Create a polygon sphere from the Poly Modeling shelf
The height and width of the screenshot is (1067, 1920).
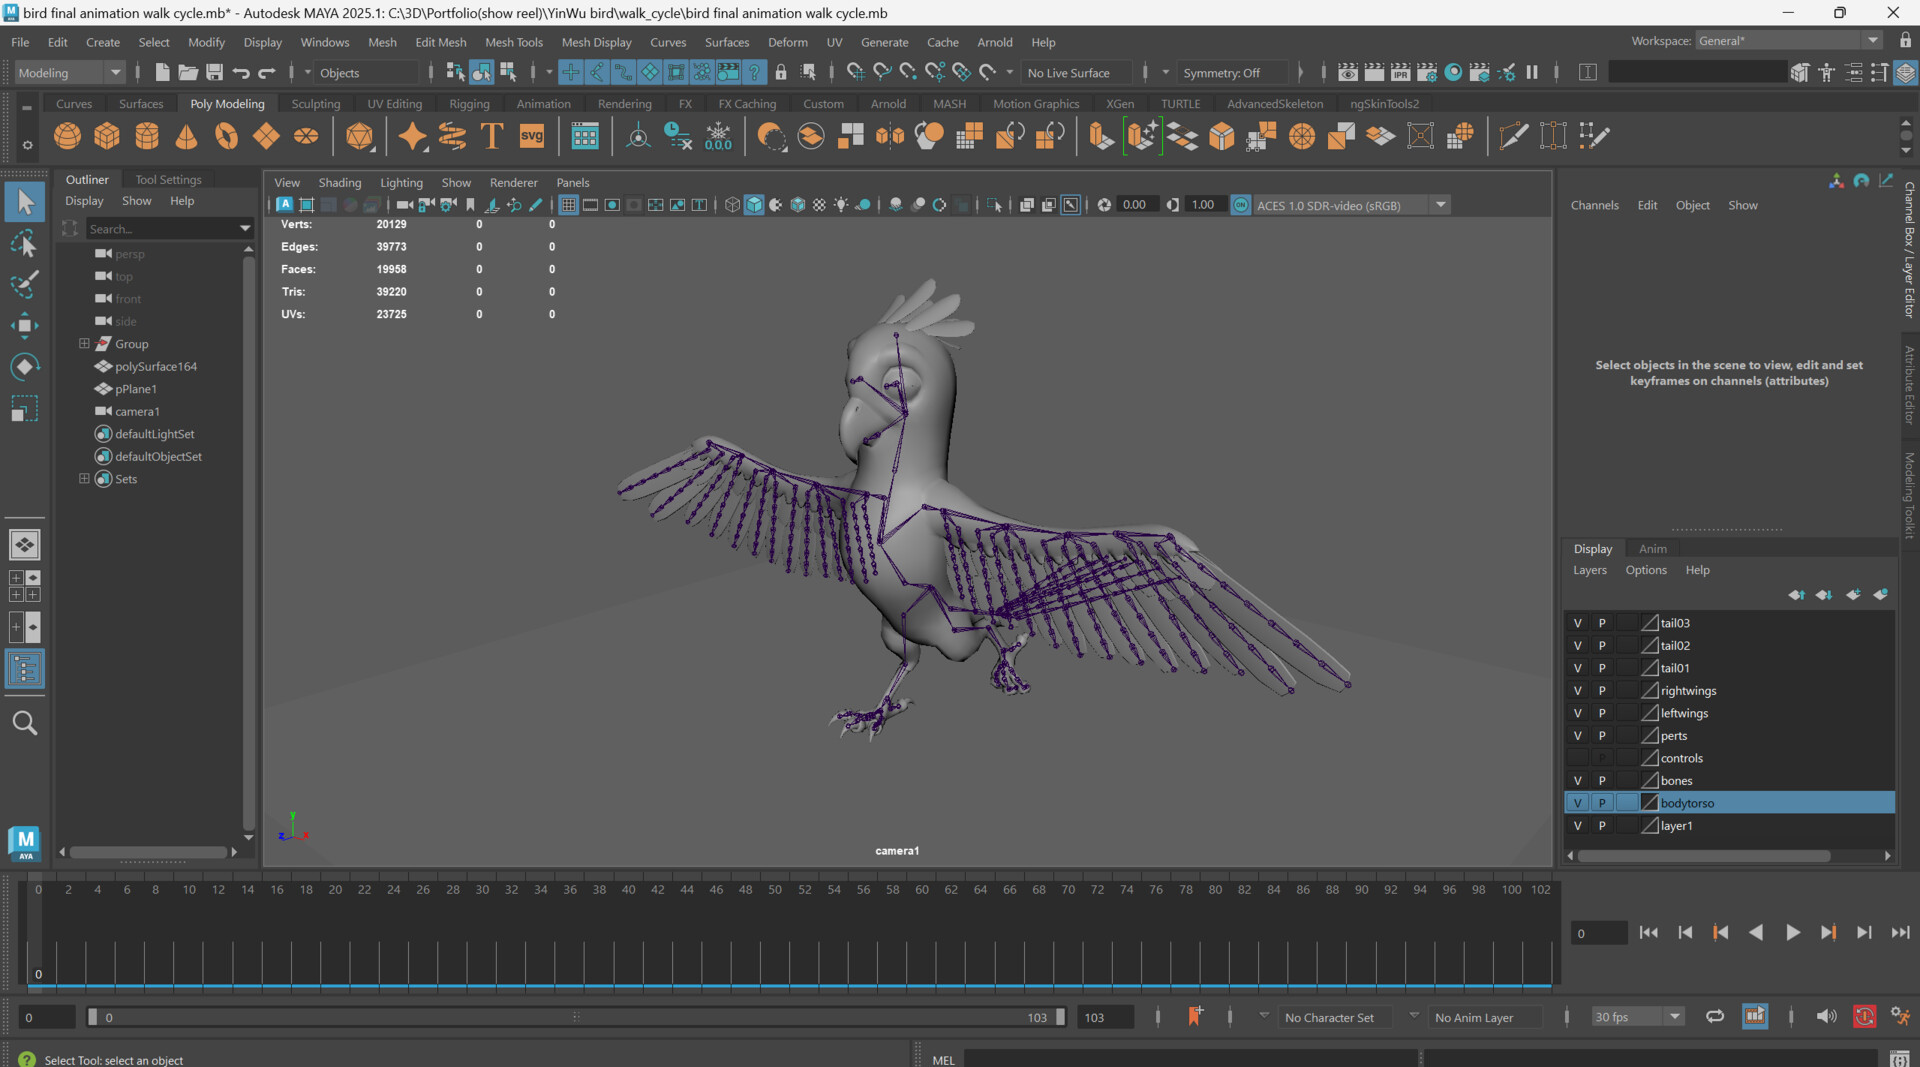[66, 136]
